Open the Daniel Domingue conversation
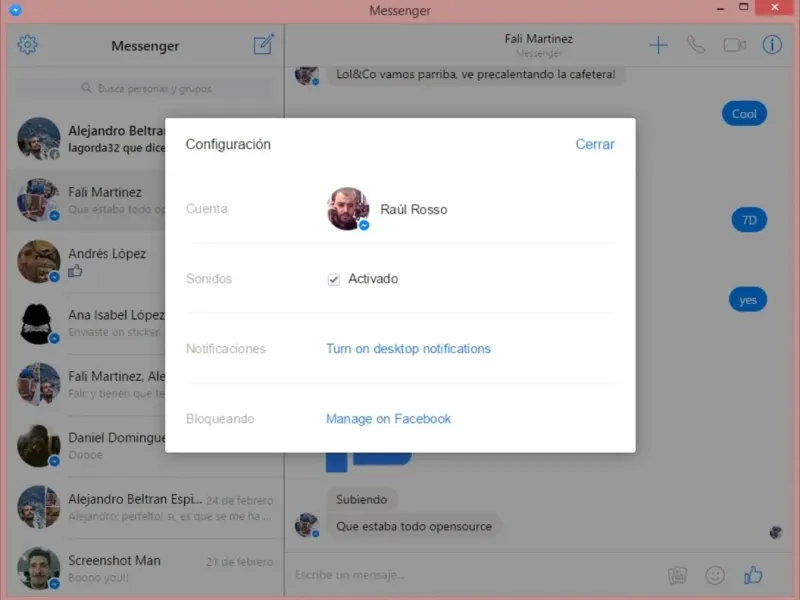This screenshot has height=600, width=800. [86, 445]
